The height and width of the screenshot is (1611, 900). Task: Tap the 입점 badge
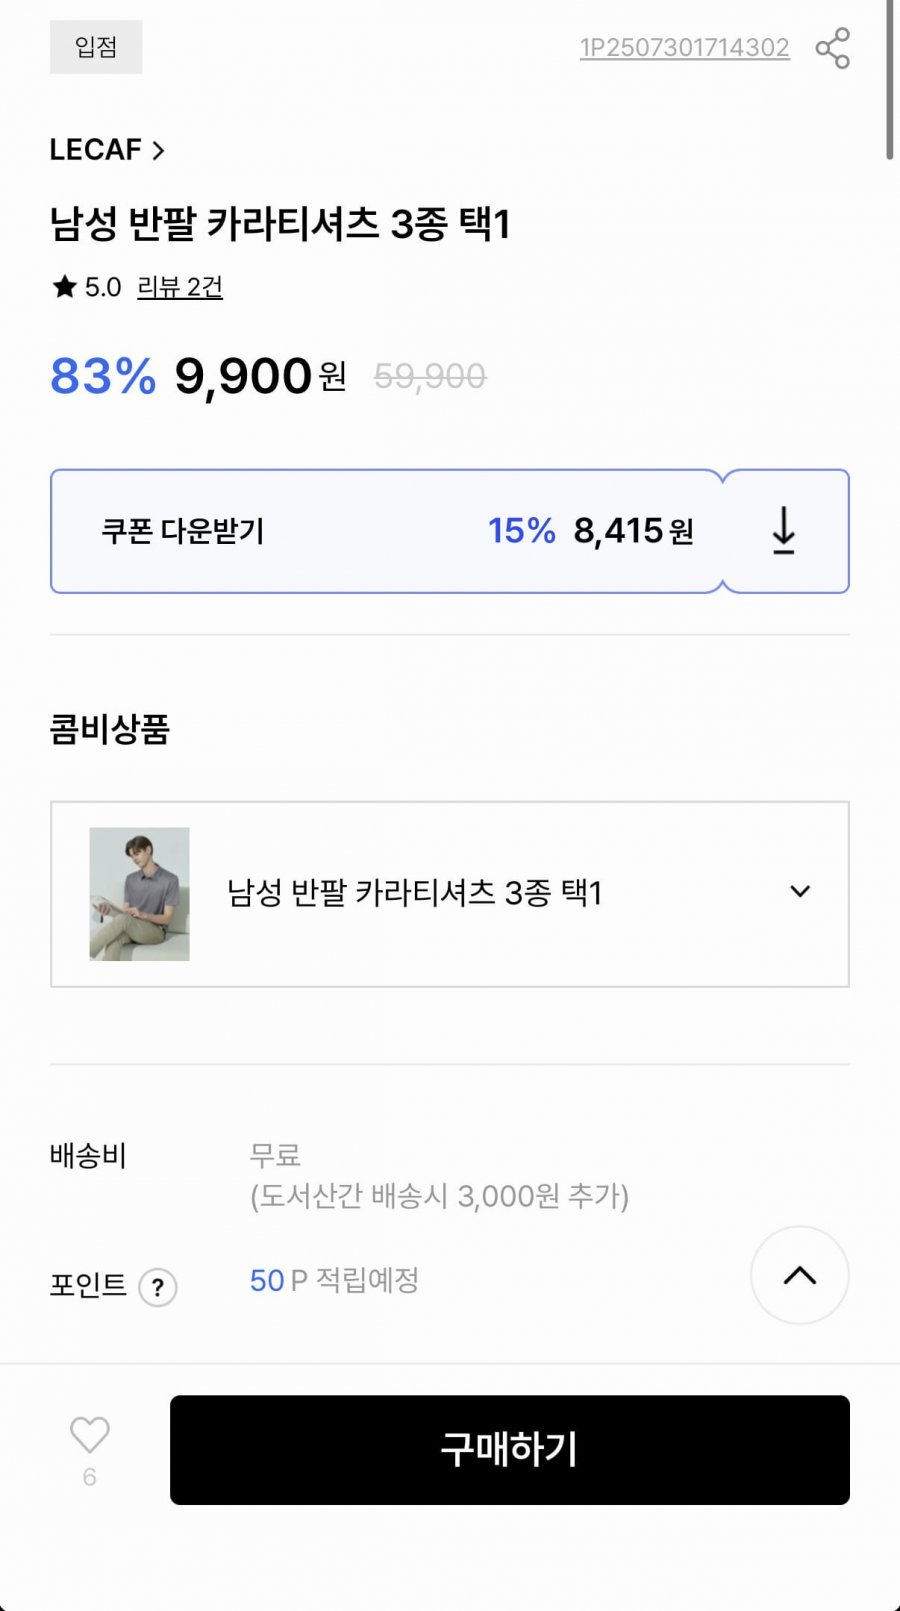pos(96,47)
